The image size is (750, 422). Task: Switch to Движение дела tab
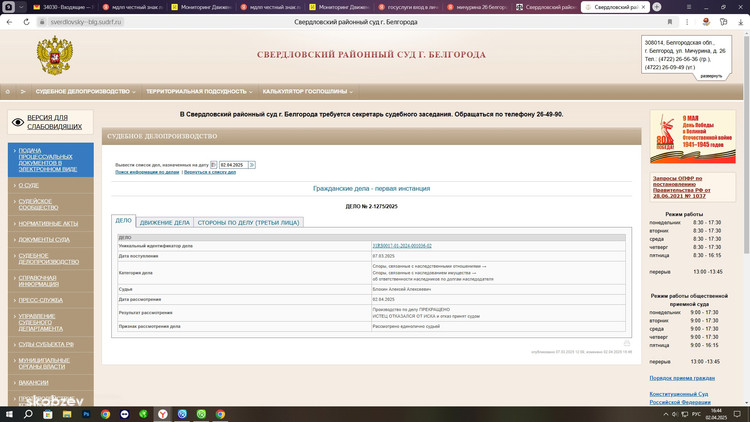pyautogui.click(x=164, y=222)
